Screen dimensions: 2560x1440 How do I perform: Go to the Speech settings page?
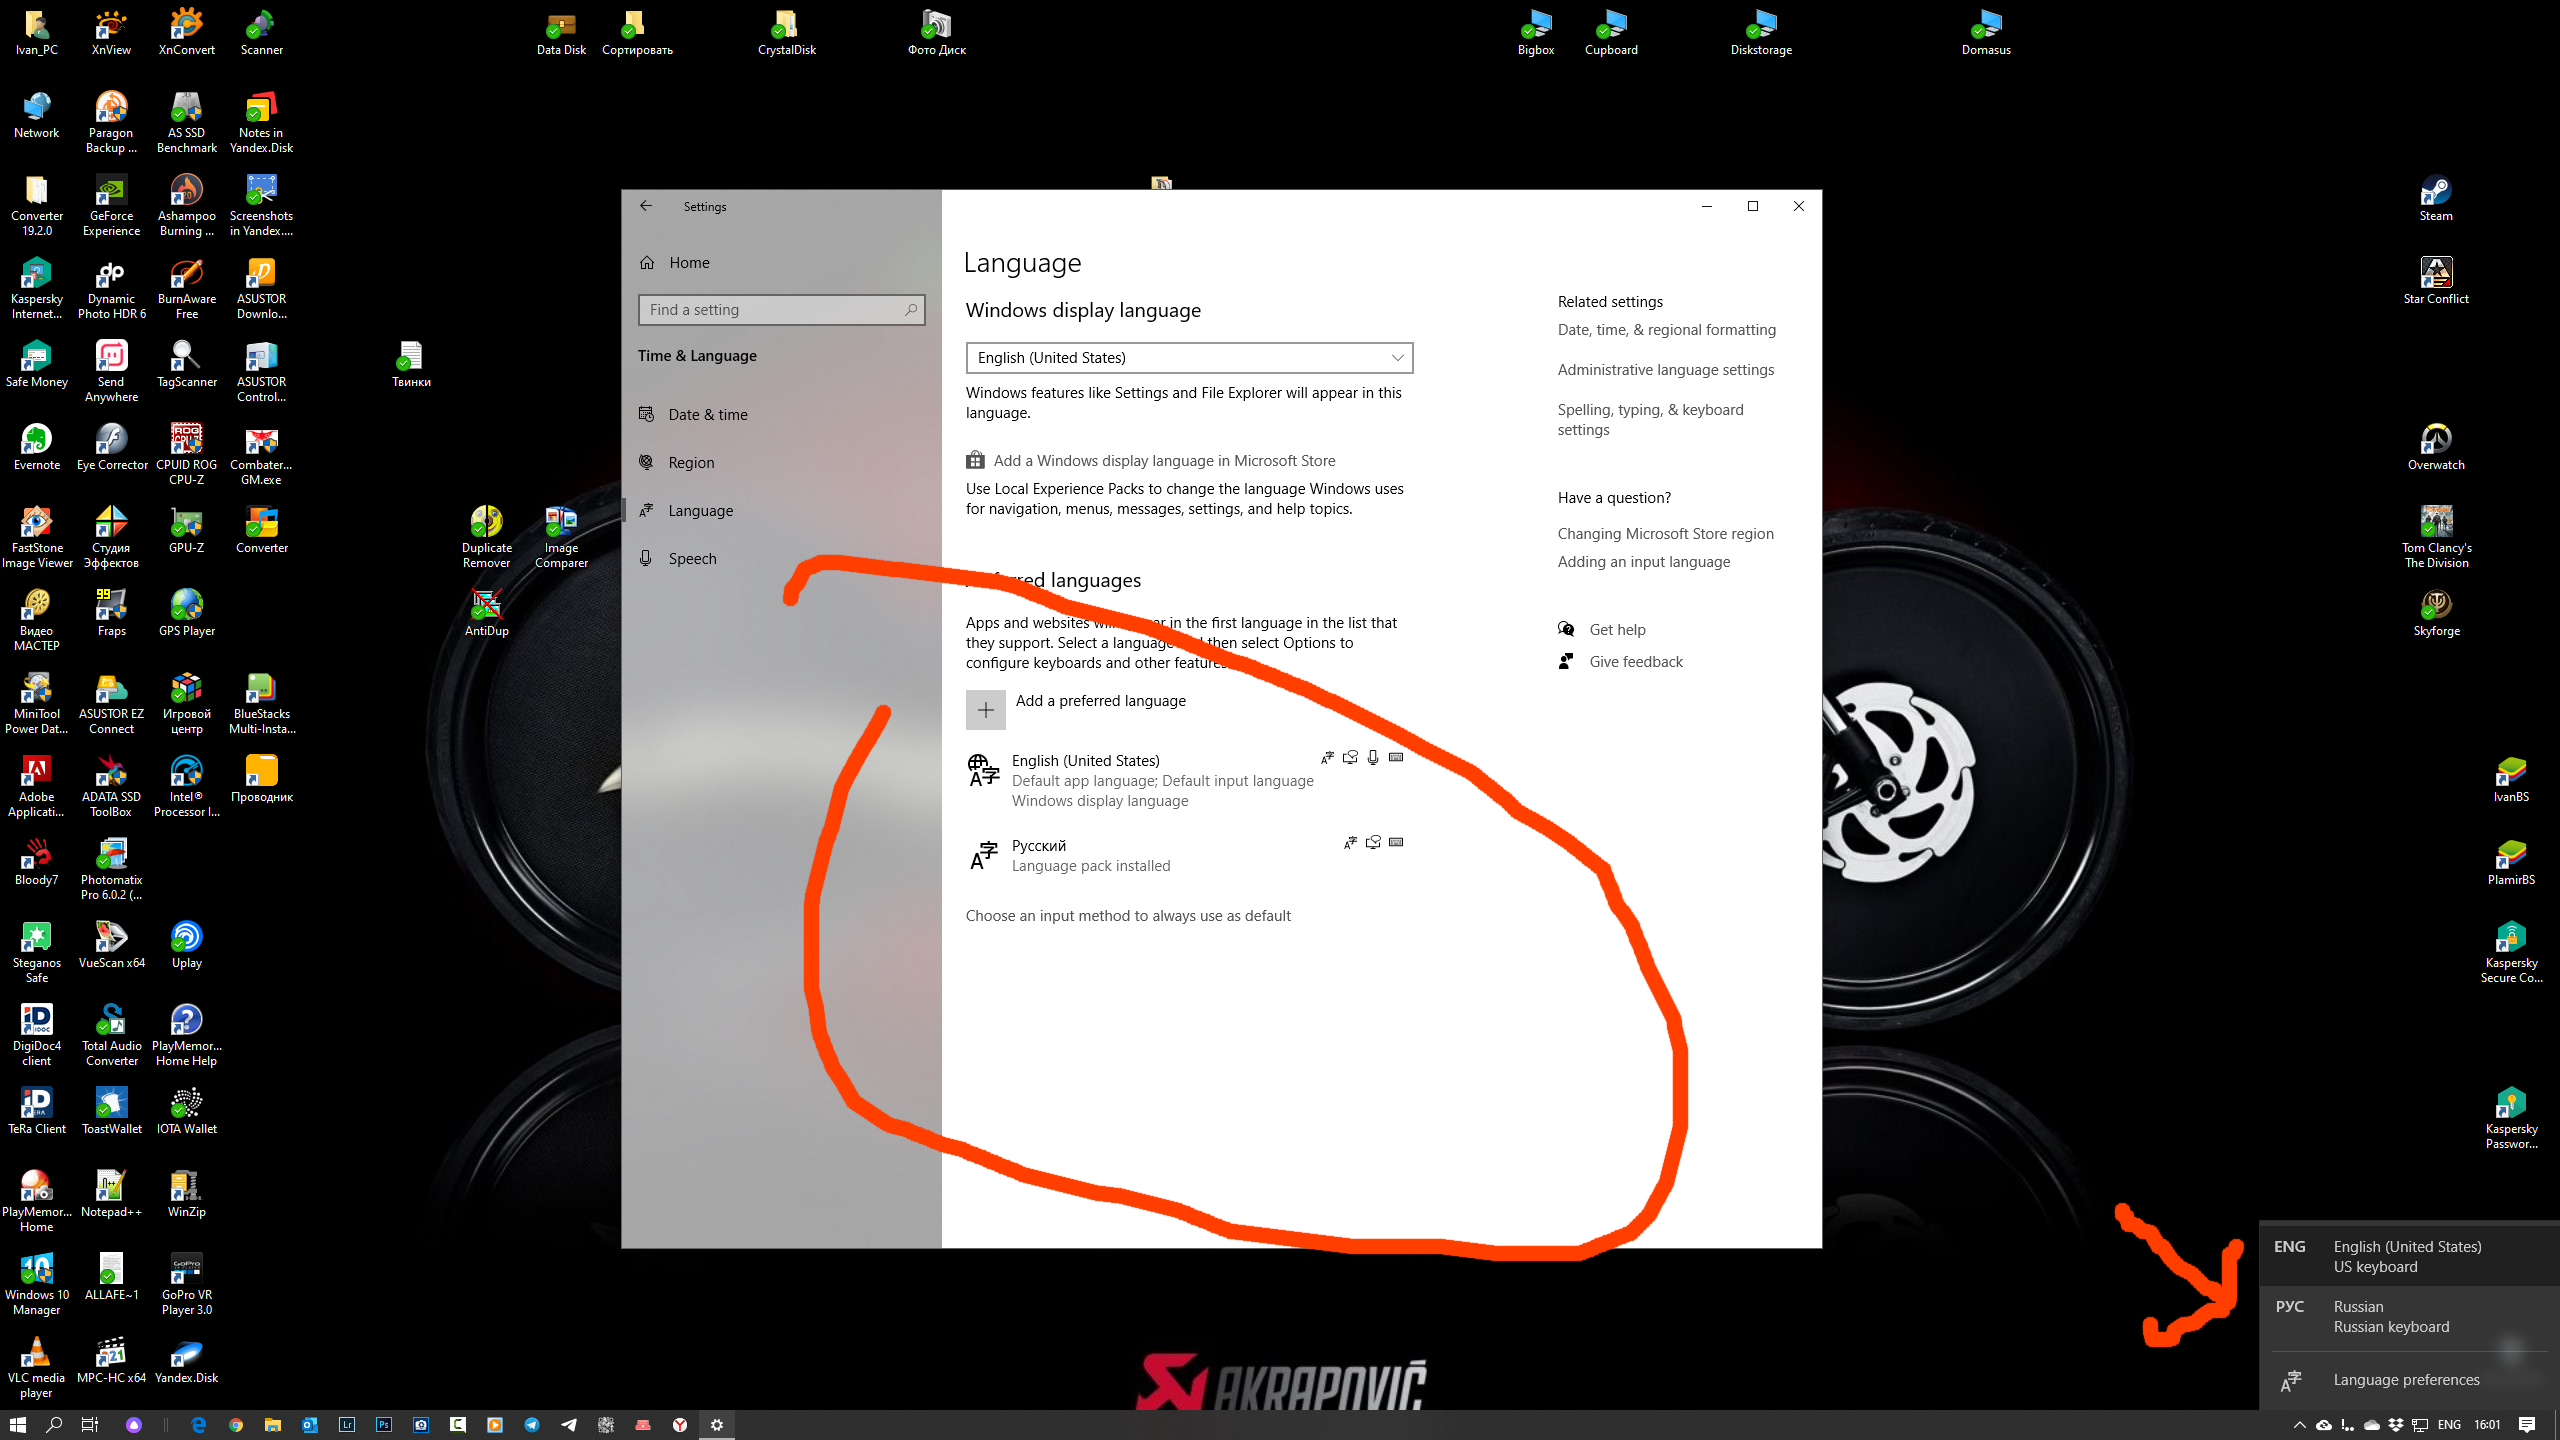(x=692, y=559)
